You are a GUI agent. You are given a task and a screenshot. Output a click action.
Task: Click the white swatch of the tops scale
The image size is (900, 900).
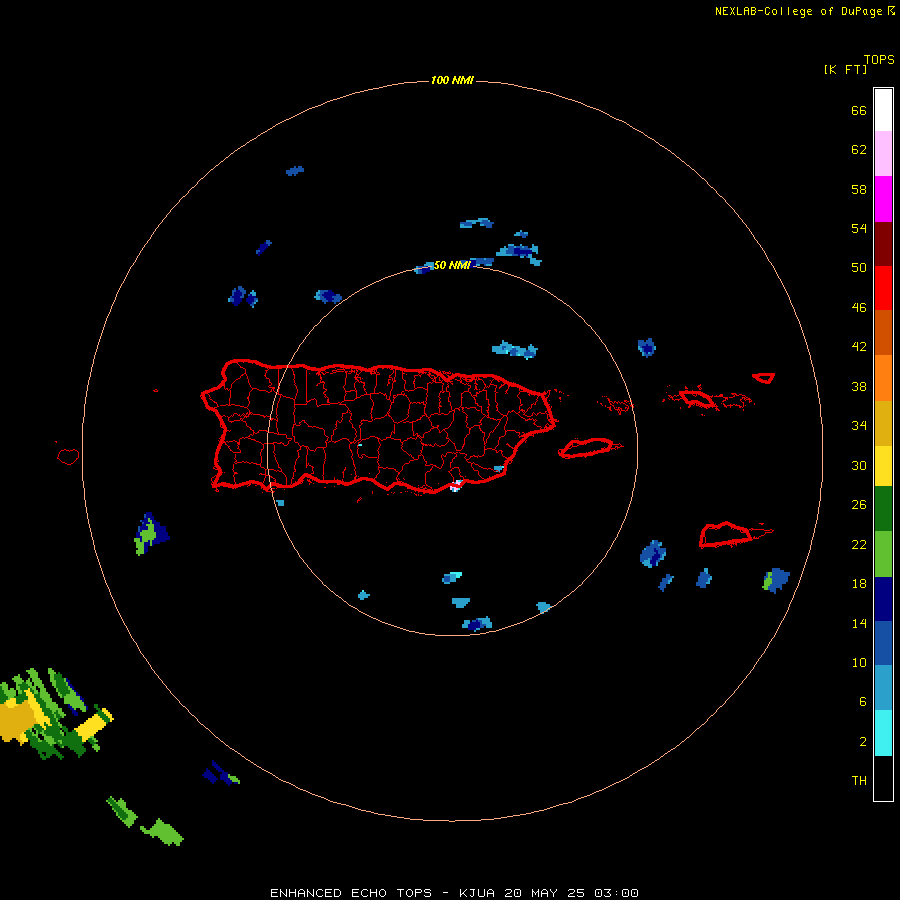pyautogui.click(x=883, y=110)
